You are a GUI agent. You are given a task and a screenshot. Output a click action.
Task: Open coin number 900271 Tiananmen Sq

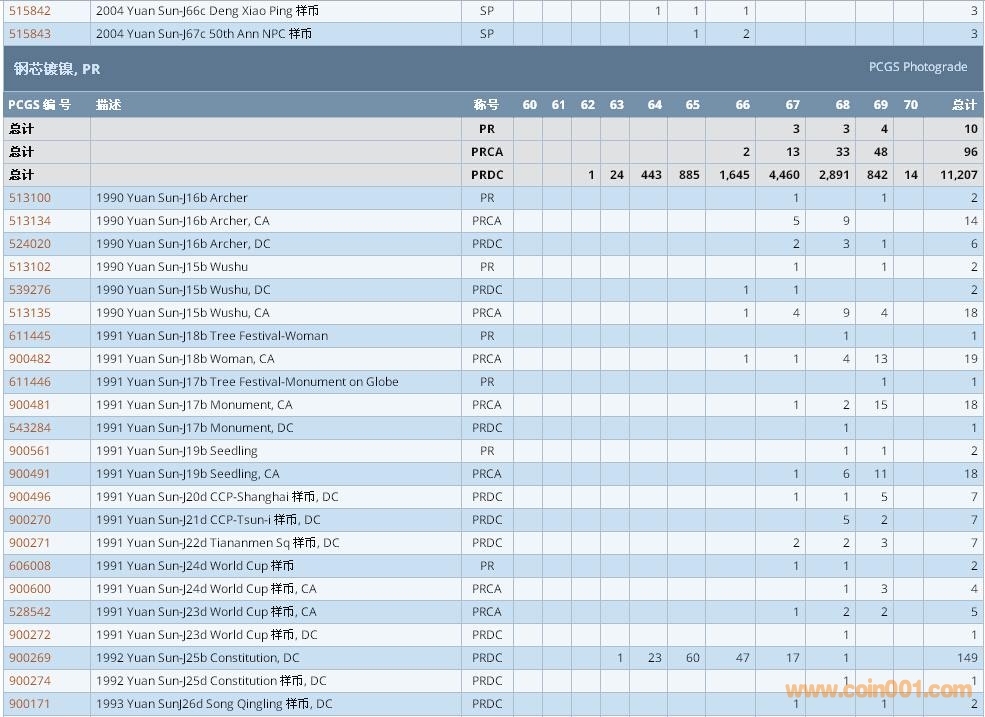pyautogui.click(x=30, y=543)
